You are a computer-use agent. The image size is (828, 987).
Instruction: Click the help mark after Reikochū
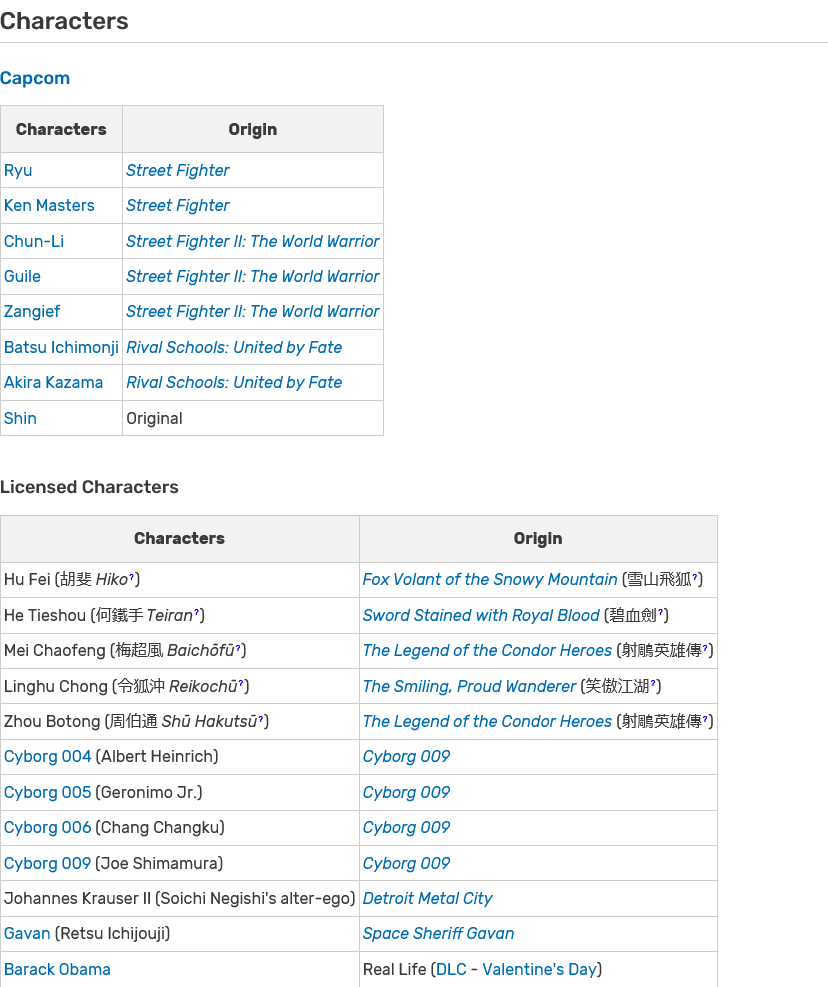point(241,684)
